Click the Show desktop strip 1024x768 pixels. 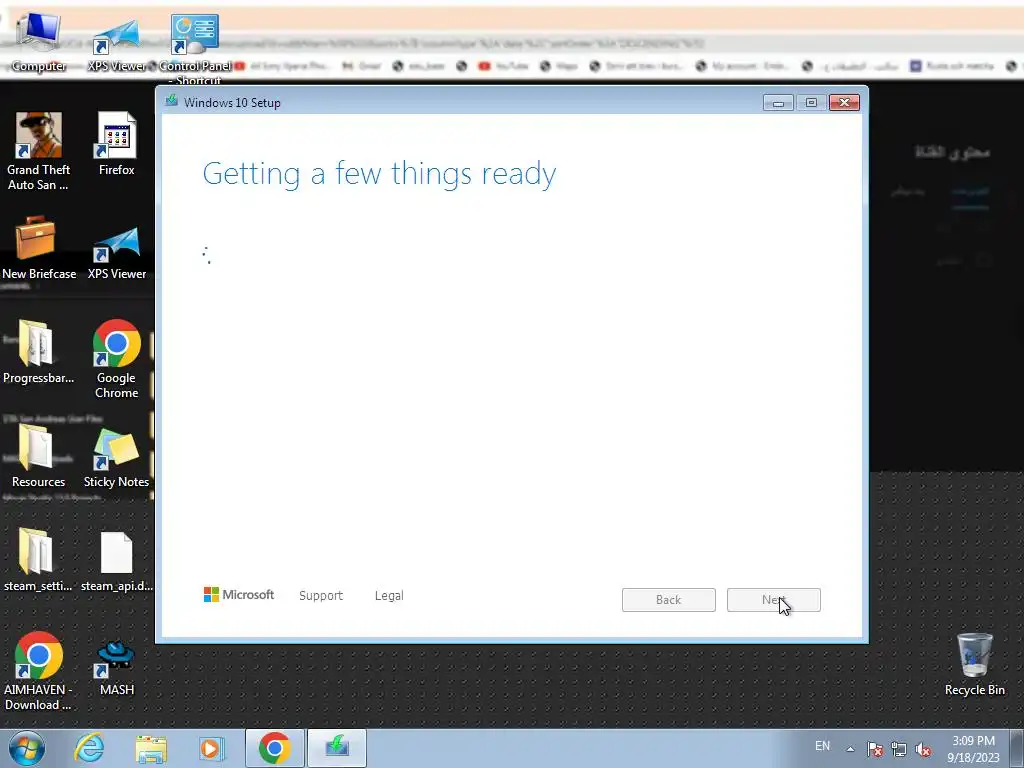pyautogui.click(x=1017, y=748)
